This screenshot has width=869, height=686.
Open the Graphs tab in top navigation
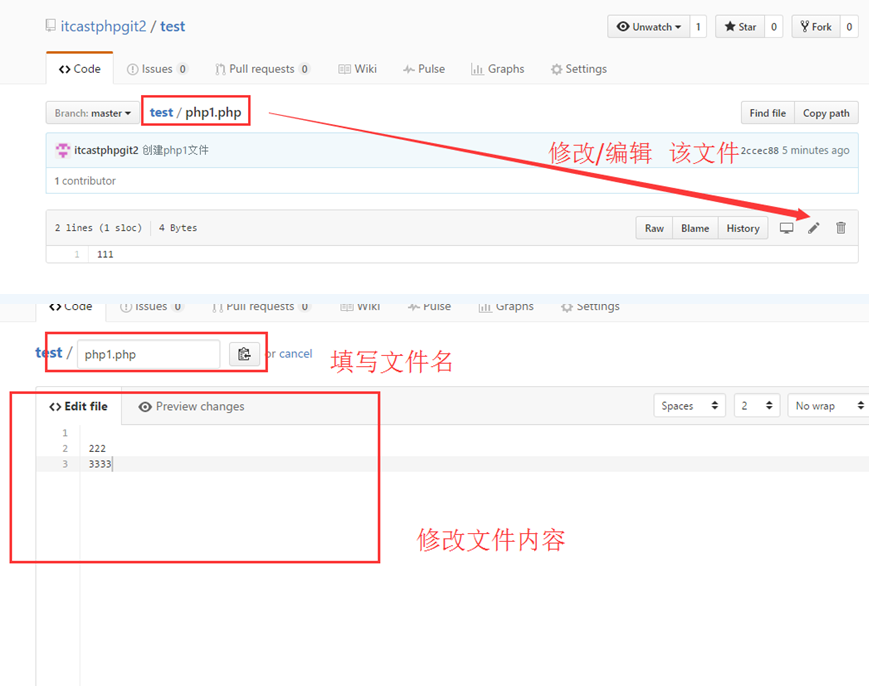click(x=498, y=69)
